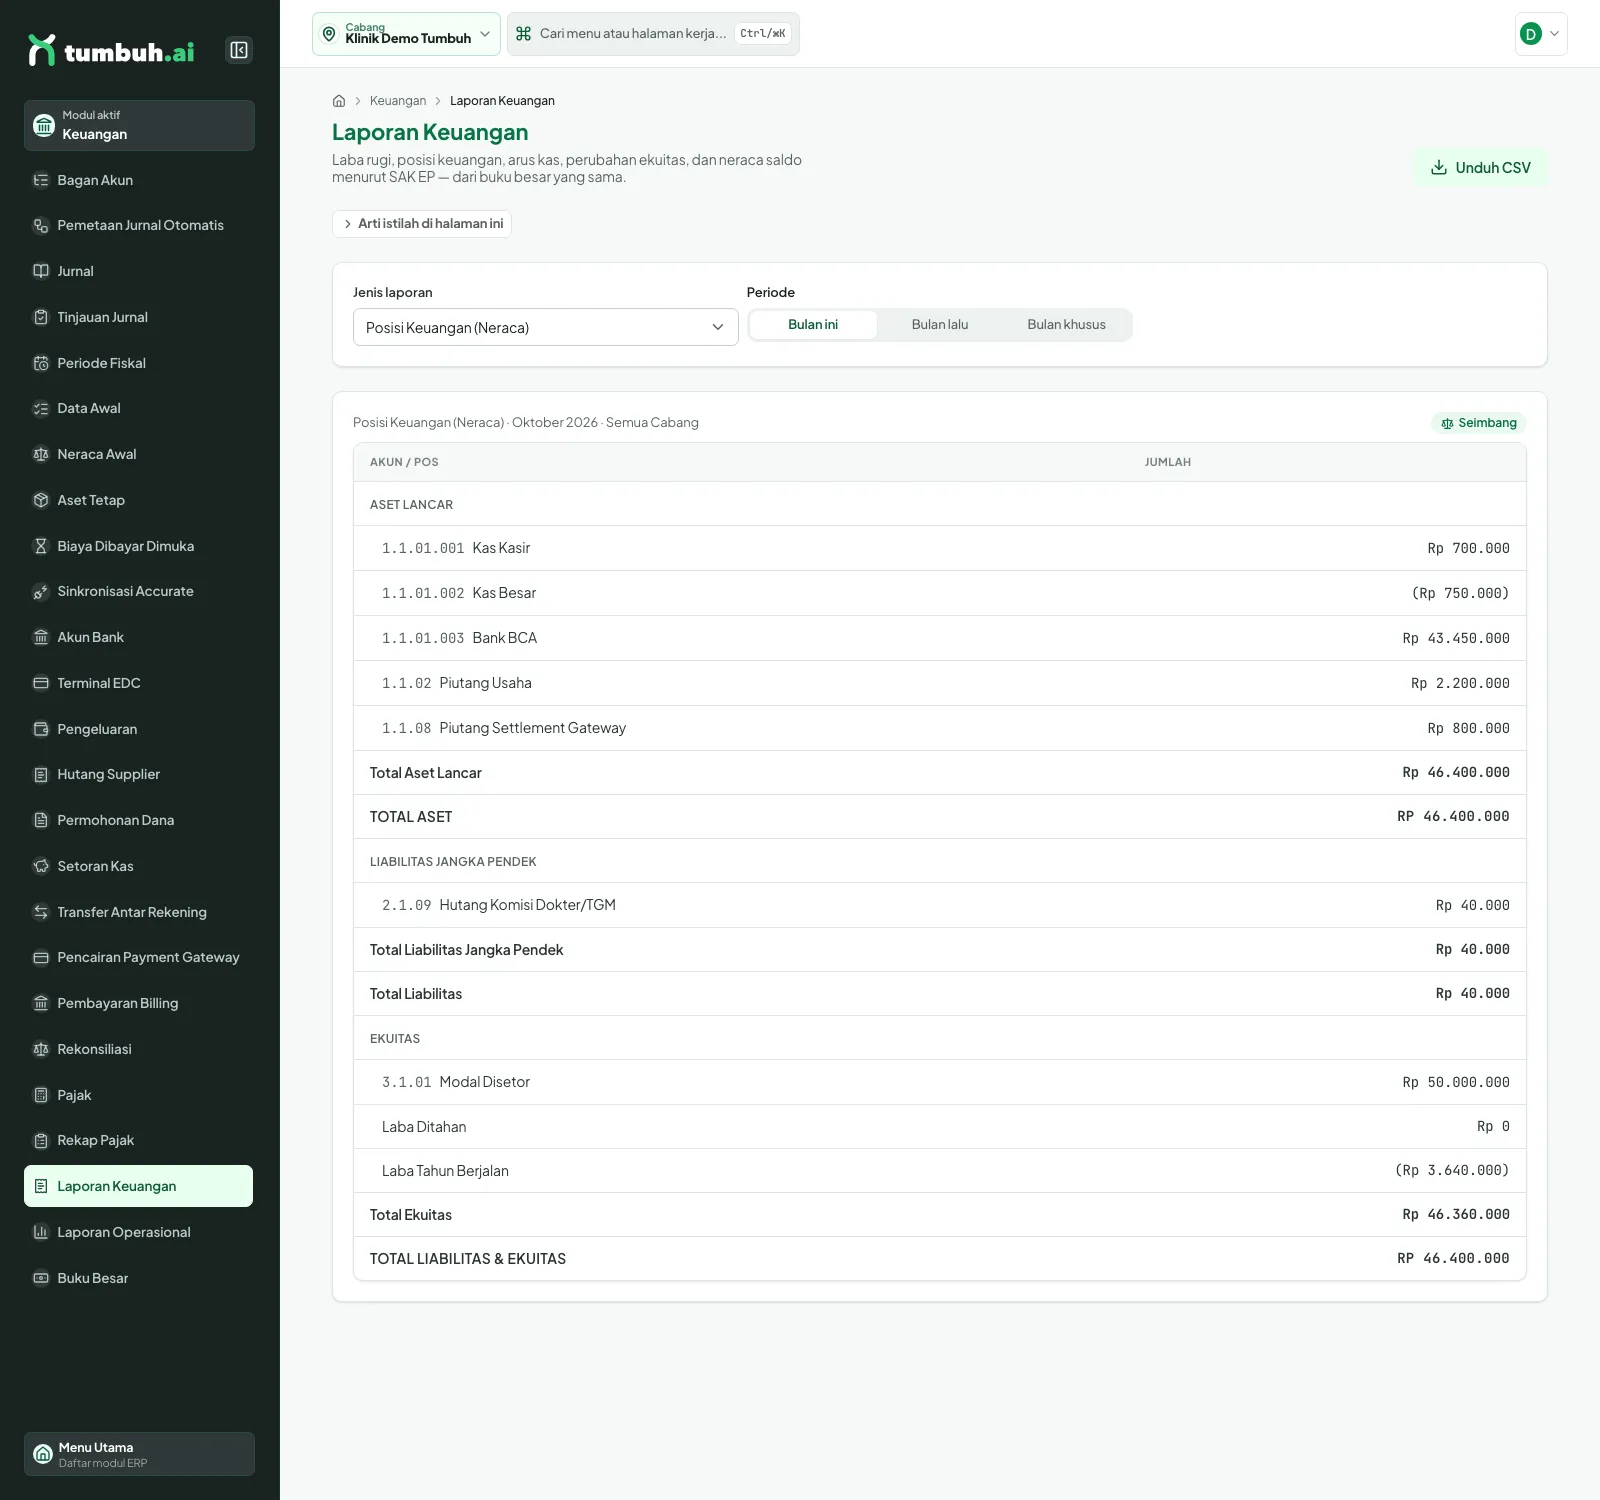Click the Bank BCA account row
Screen dimensions: 1600x1500
940,638
